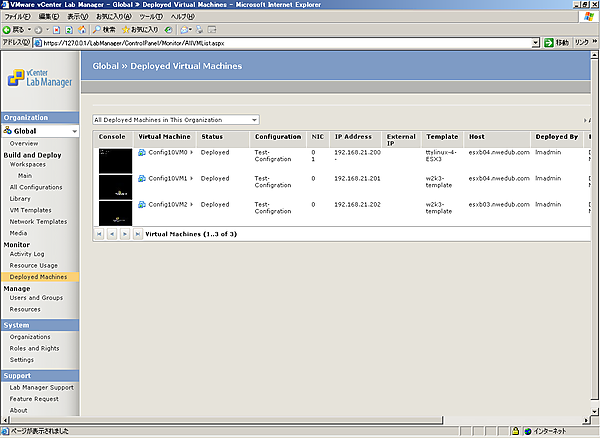Click the Config10VM0 virtual machine icon

[142, 153]
